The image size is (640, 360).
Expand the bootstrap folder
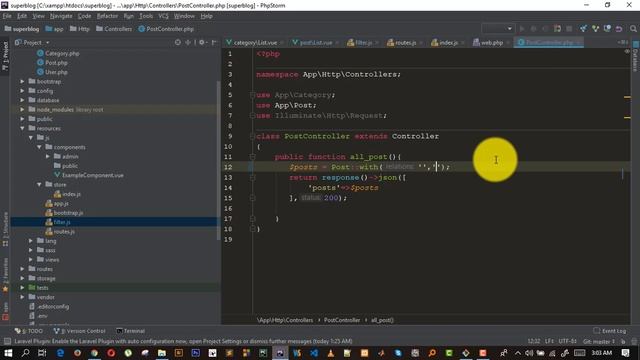coord(22,82)
